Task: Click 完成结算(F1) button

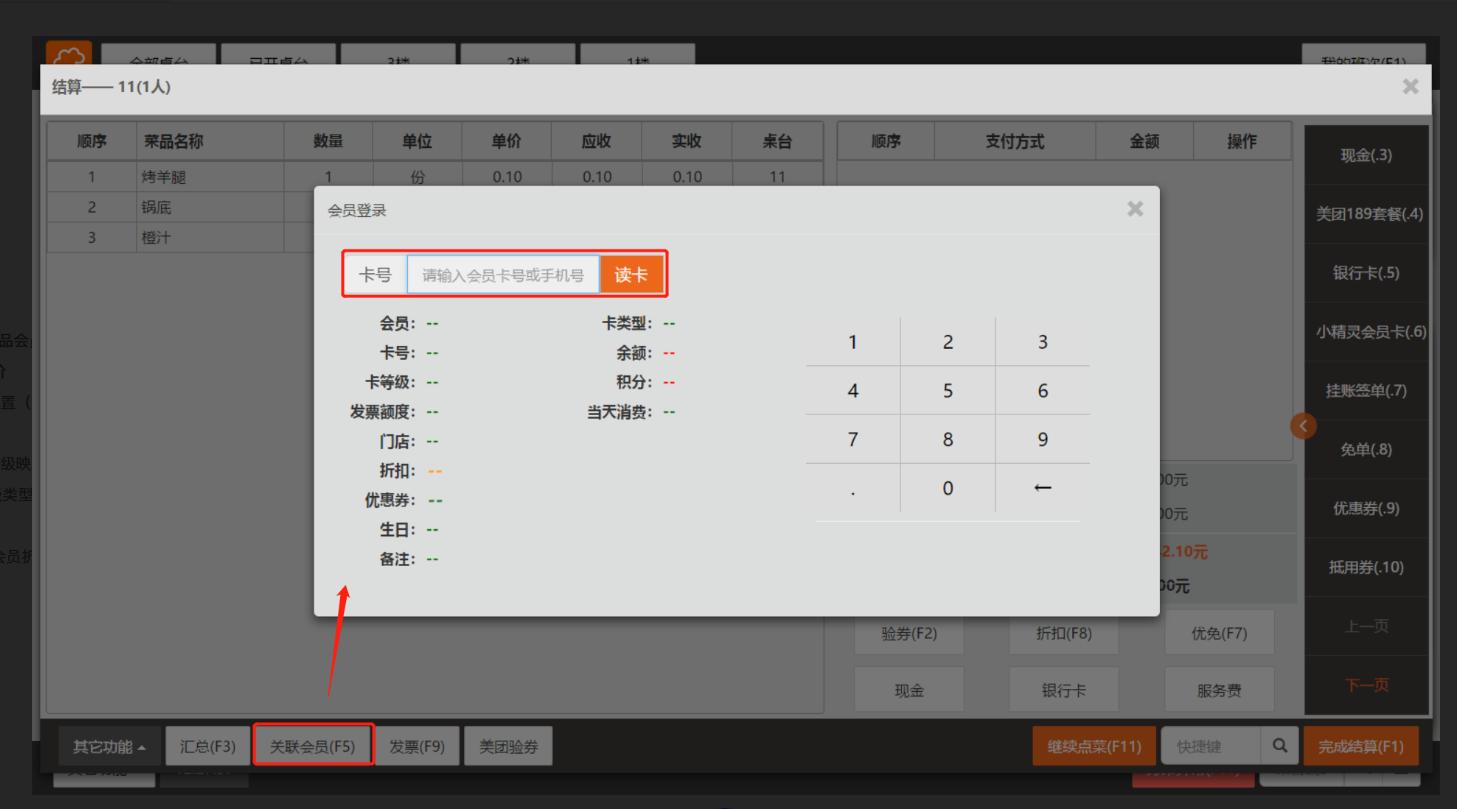Action: [x=1361, y=746]
